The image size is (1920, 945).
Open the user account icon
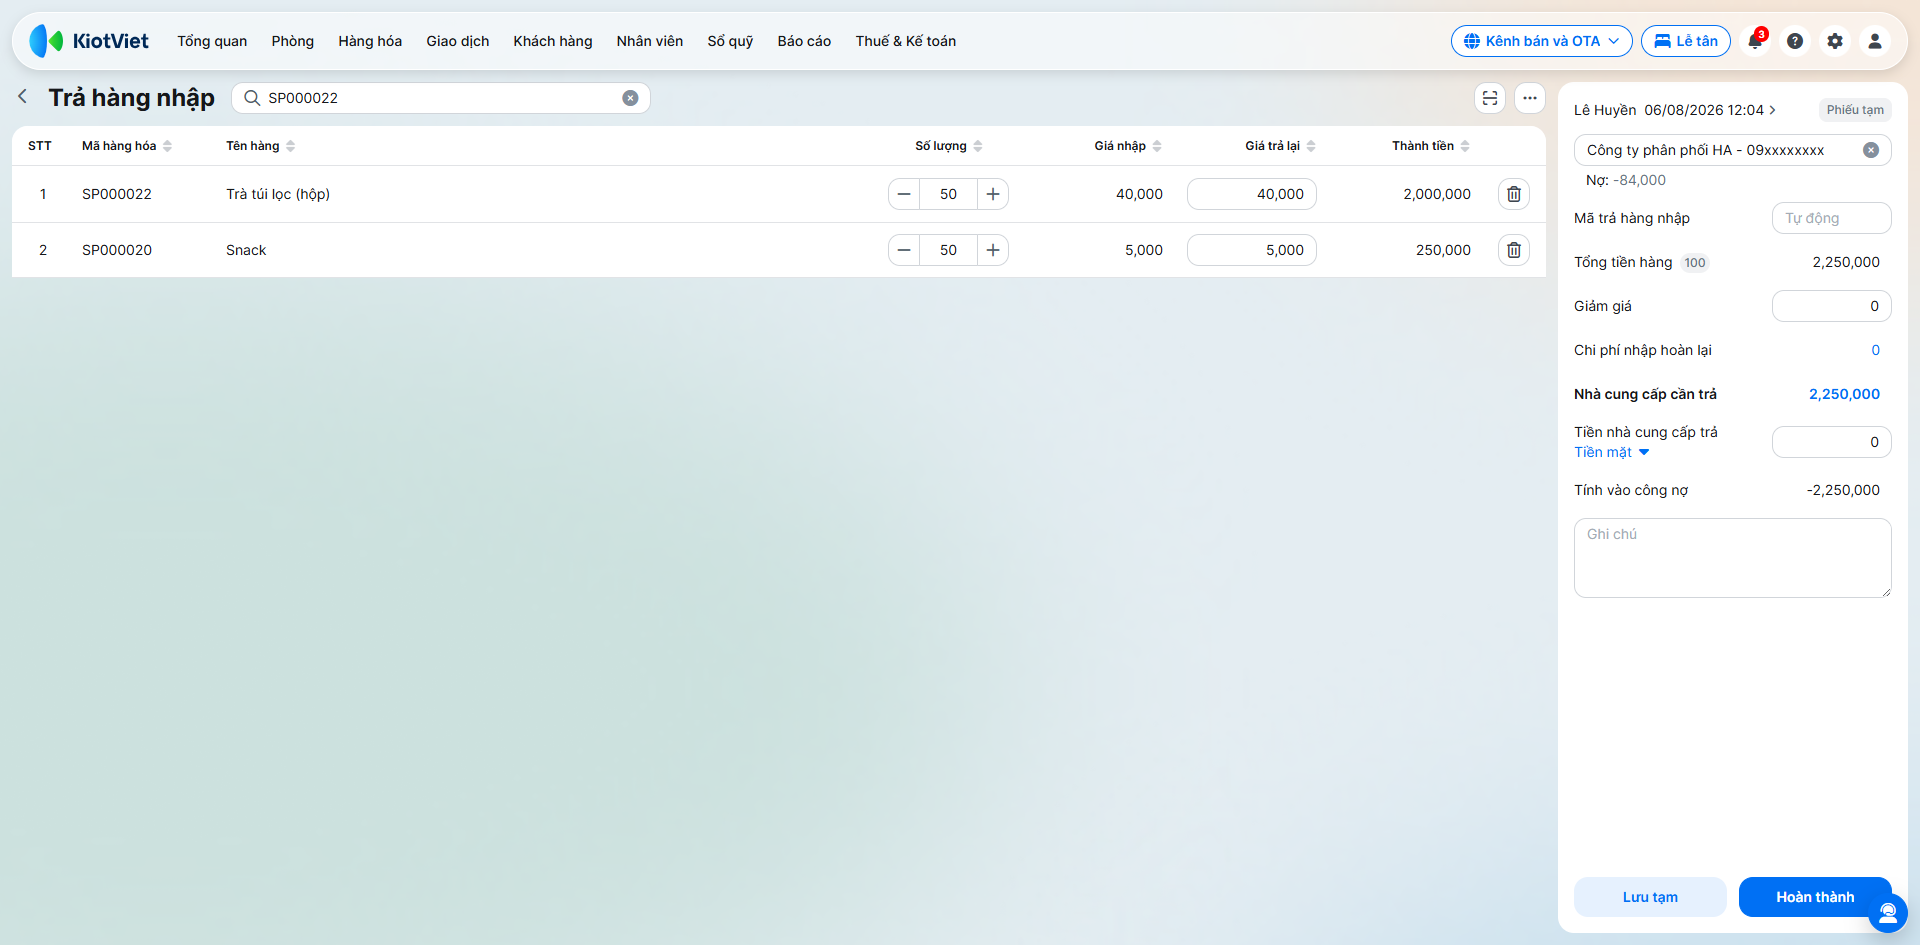click(x=1875, y=41)
